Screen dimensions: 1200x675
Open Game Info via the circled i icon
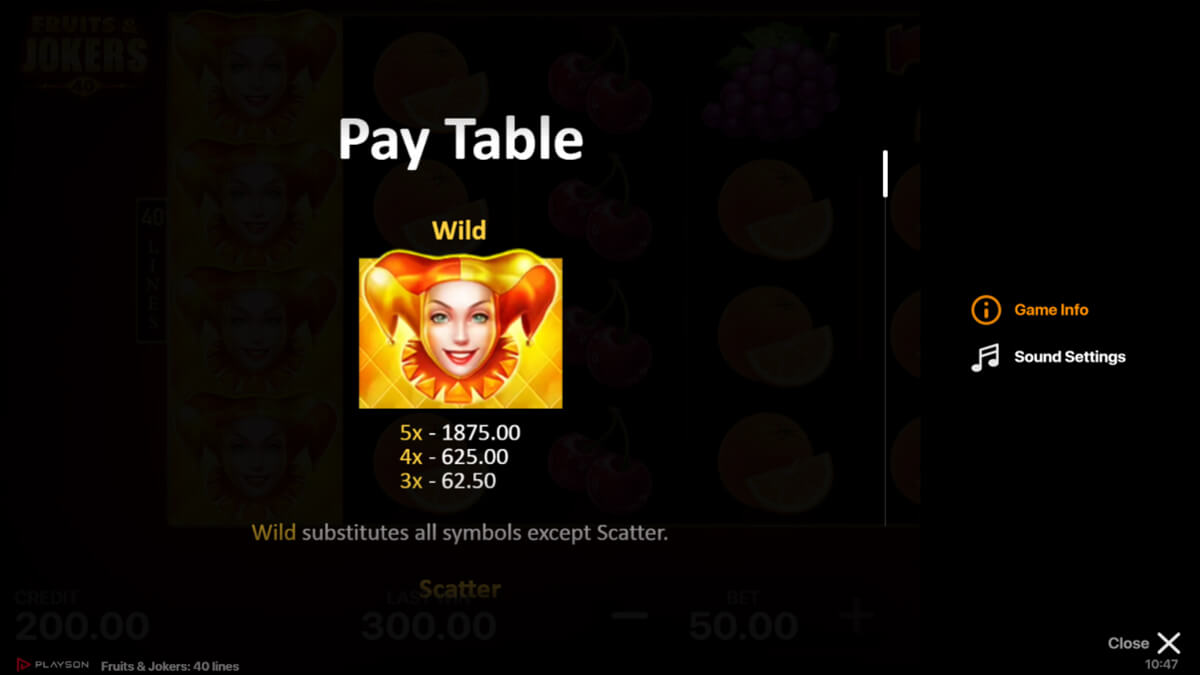coord(985,310)
